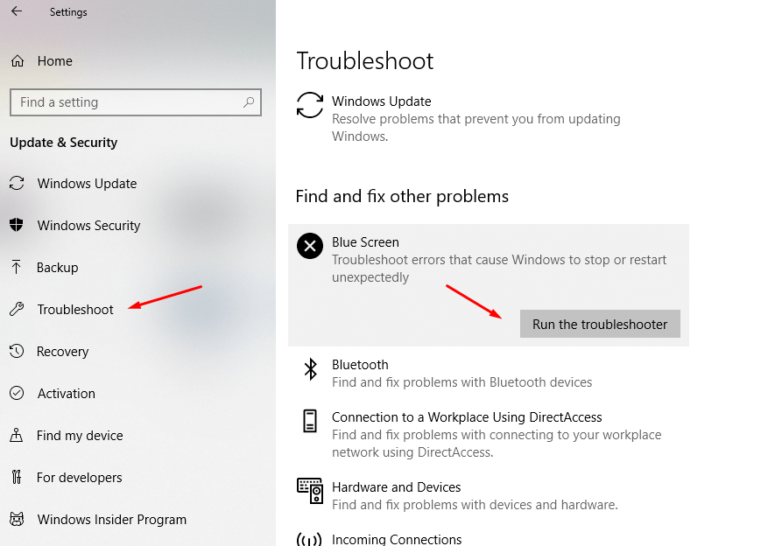Click the Blue Screen X icon
Image resolution: width=768 pixels, height=546 pixels.
[x=310, y=246]
